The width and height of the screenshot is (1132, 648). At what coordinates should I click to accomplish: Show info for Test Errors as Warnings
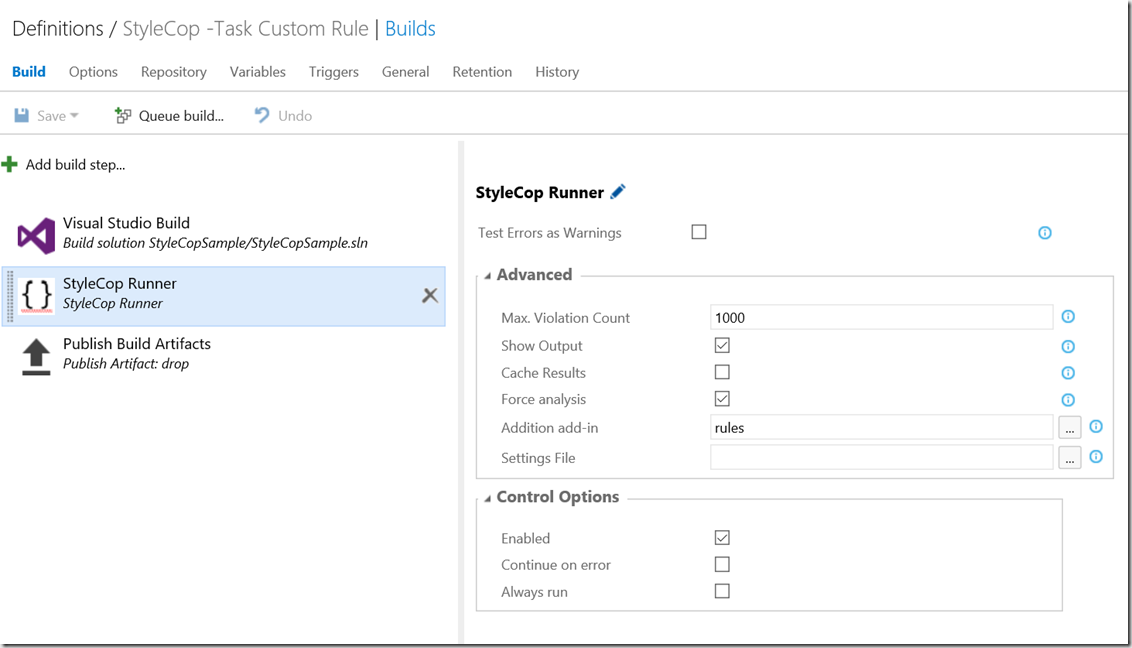point(1045,232)
